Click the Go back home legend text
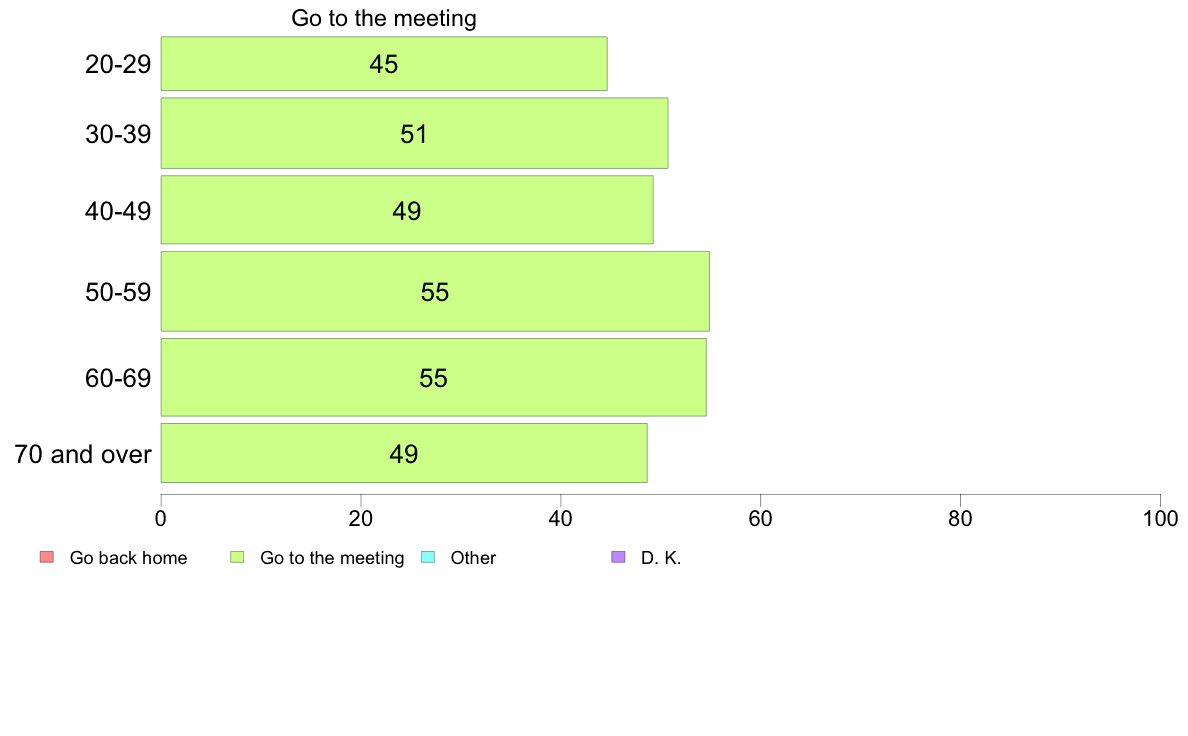This screenshot has height=736, width=1188. [x=128, y=558]
